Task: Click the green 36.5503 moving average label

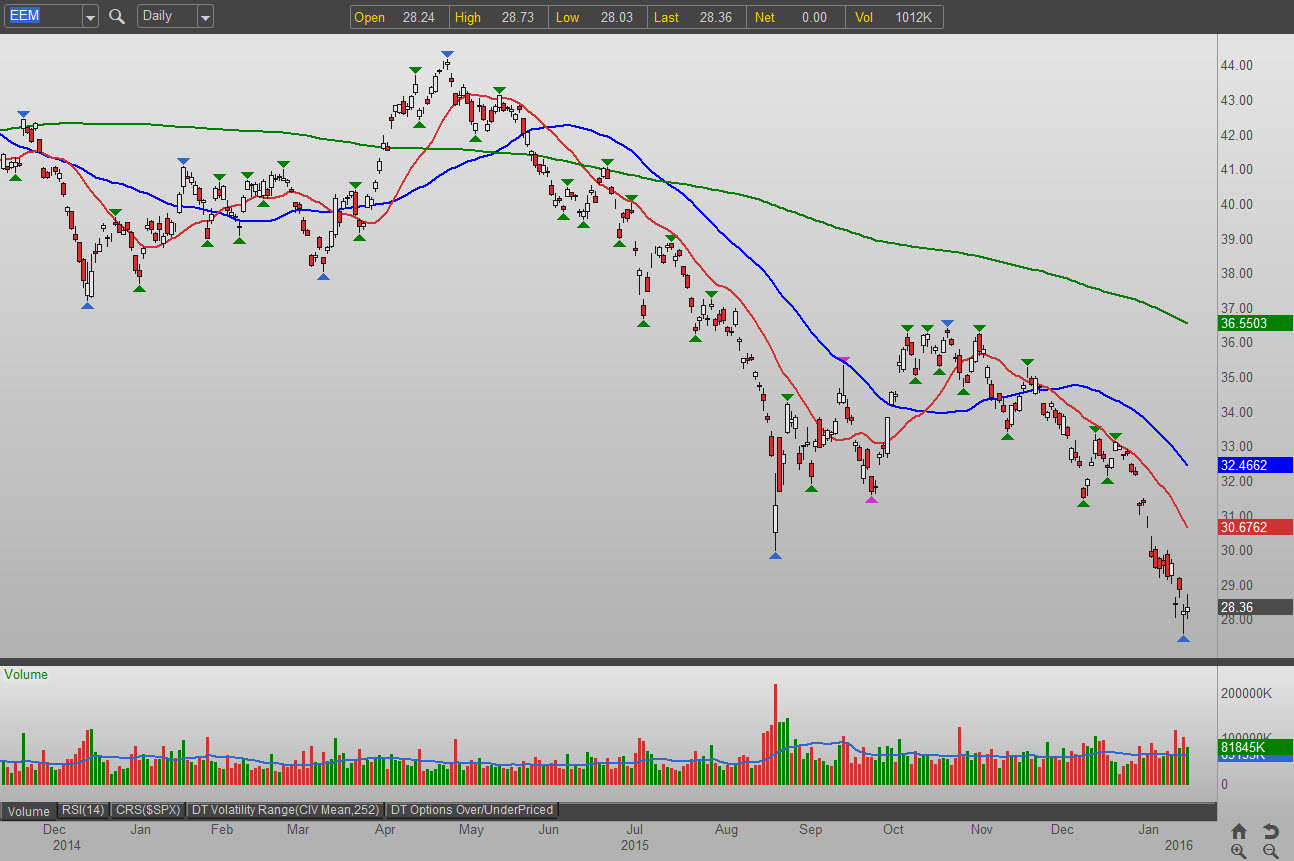Action: coord(1255,323)
